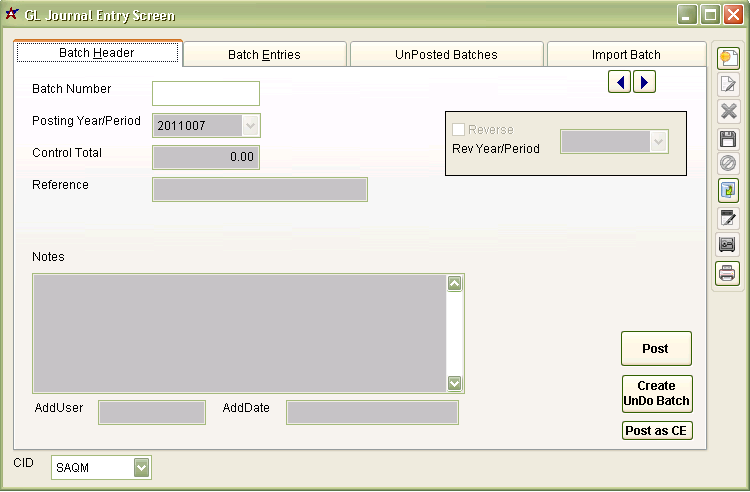This screenshot has width=750, height=492.
Task: Toggle the Reverse checkbox
Action: [459, 130]
